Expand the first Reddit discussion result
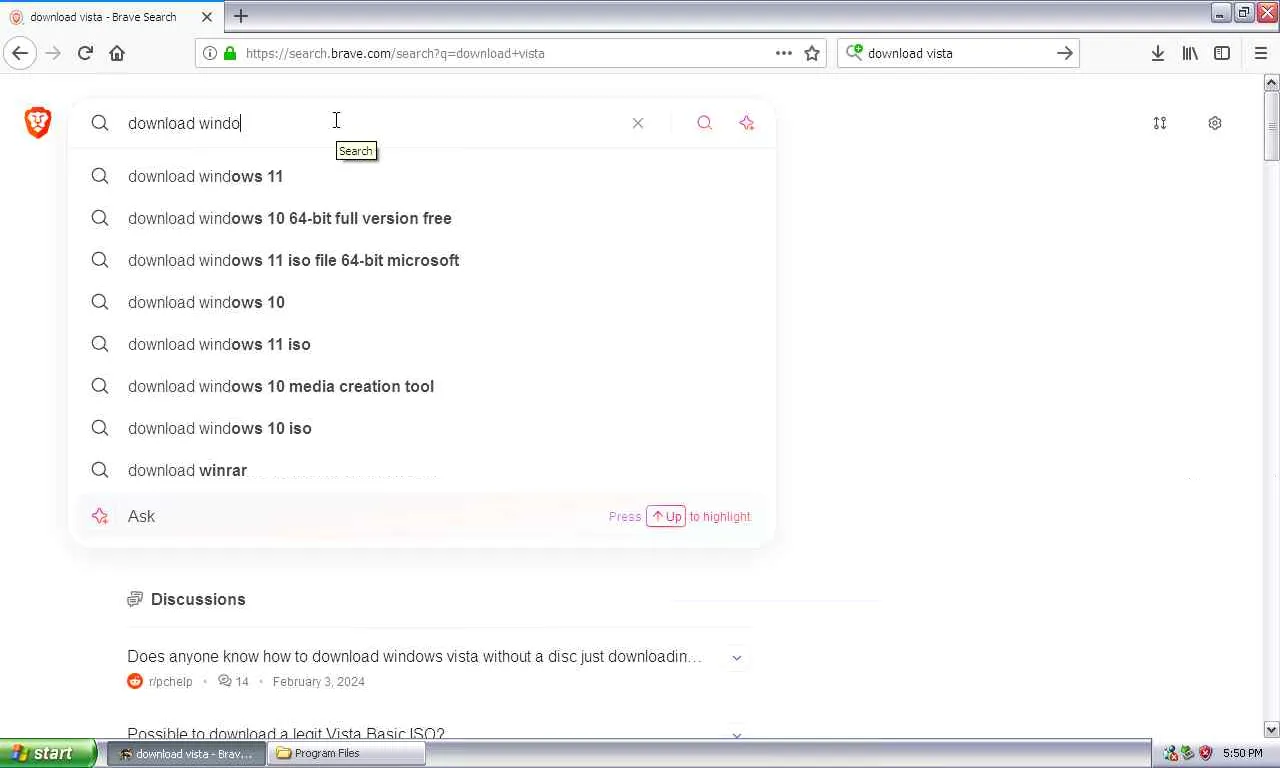 (x=737, y=657)
